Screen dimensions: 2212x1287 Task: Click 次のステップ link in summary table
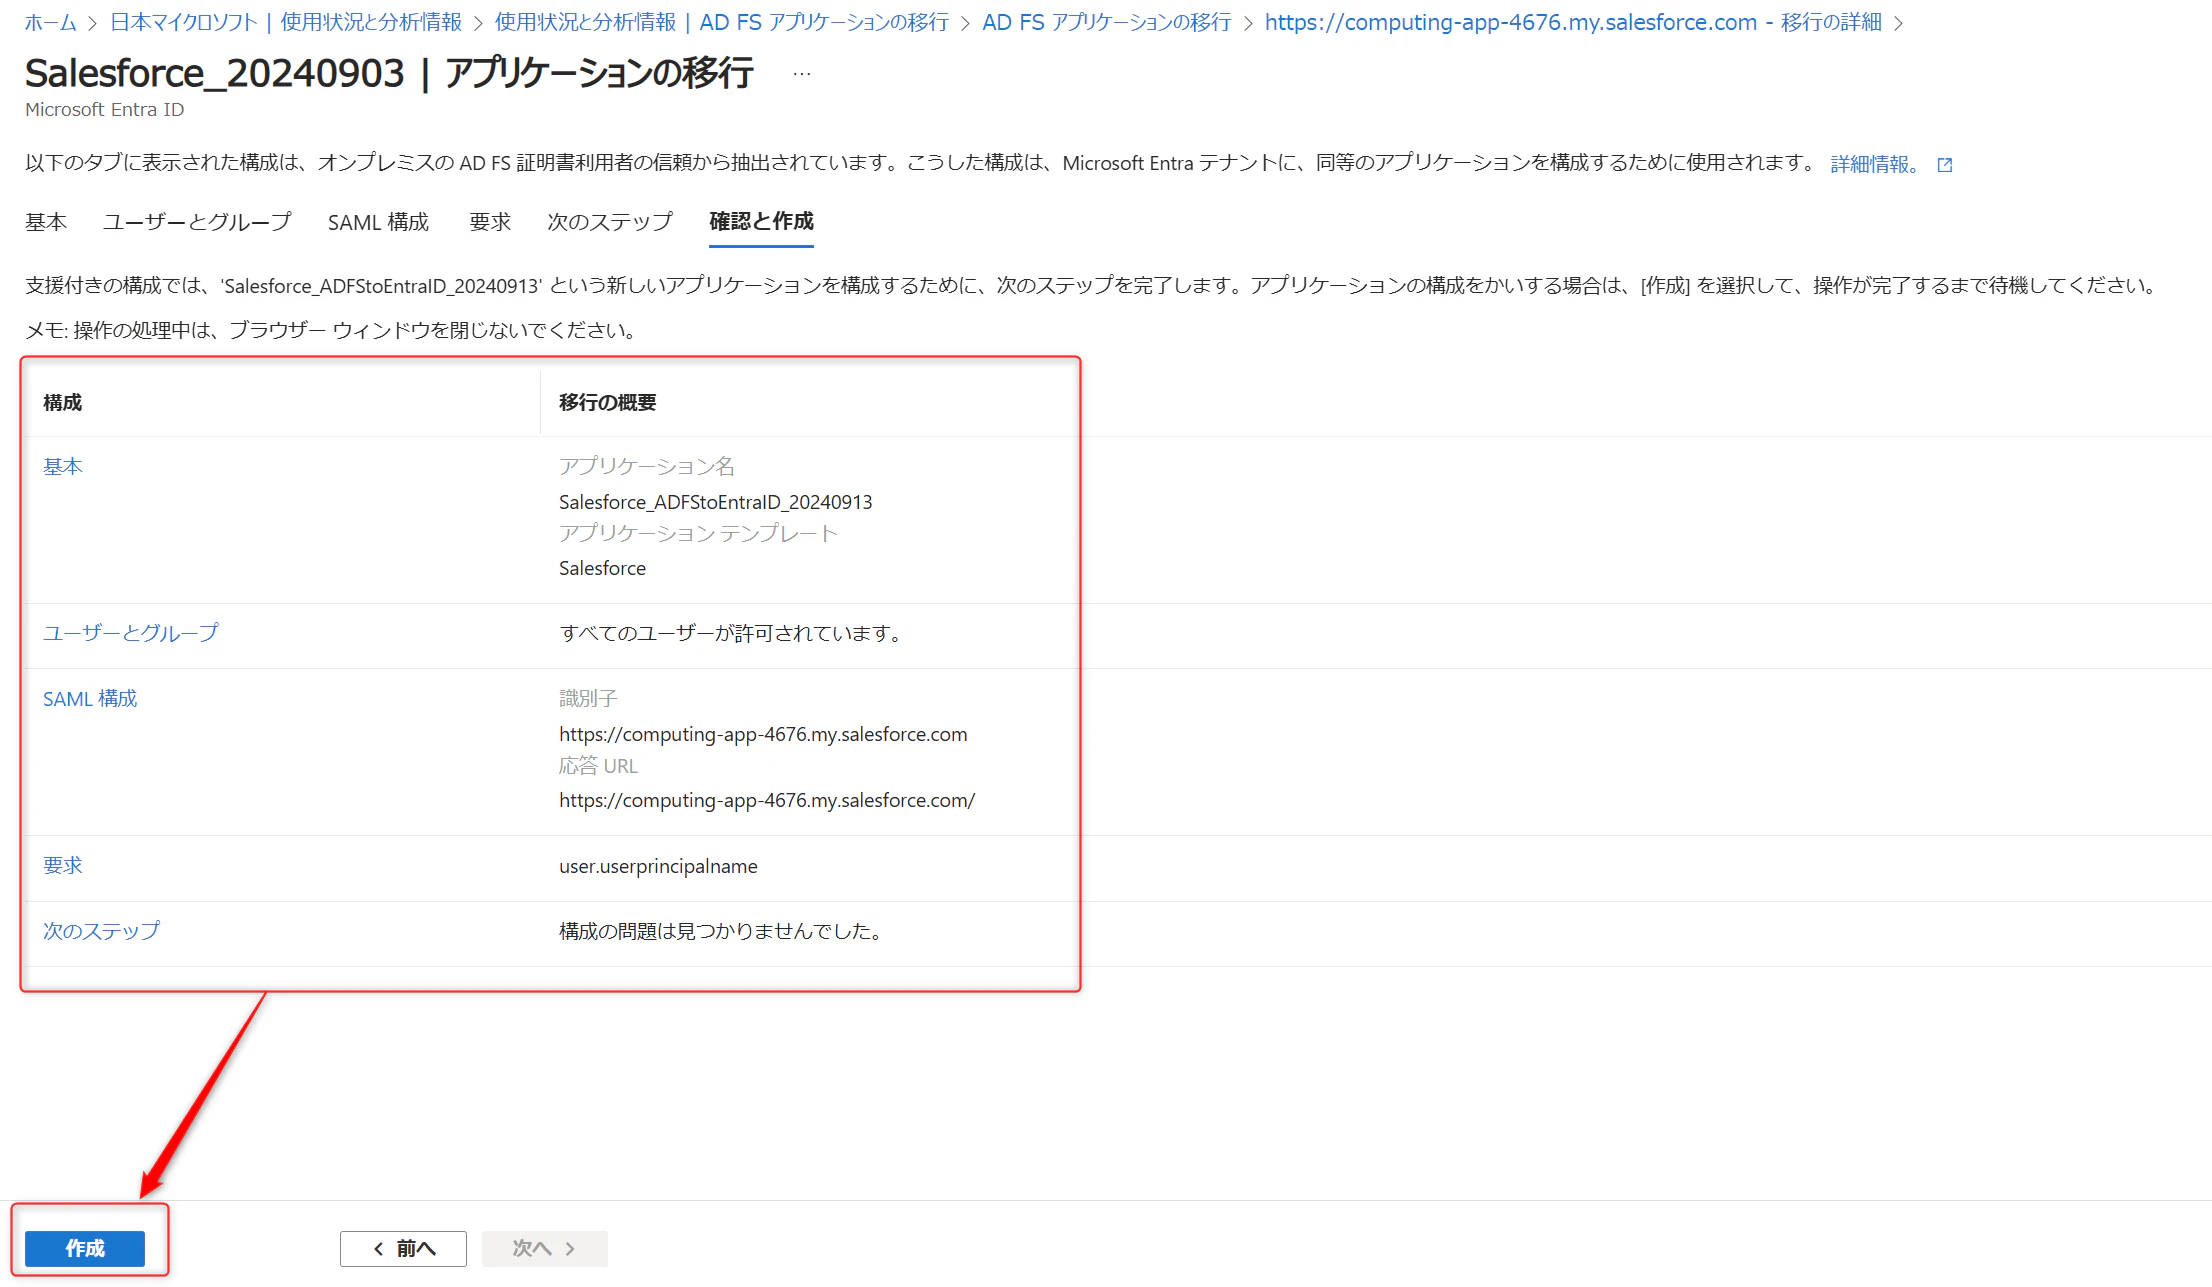tap(101, 931)
